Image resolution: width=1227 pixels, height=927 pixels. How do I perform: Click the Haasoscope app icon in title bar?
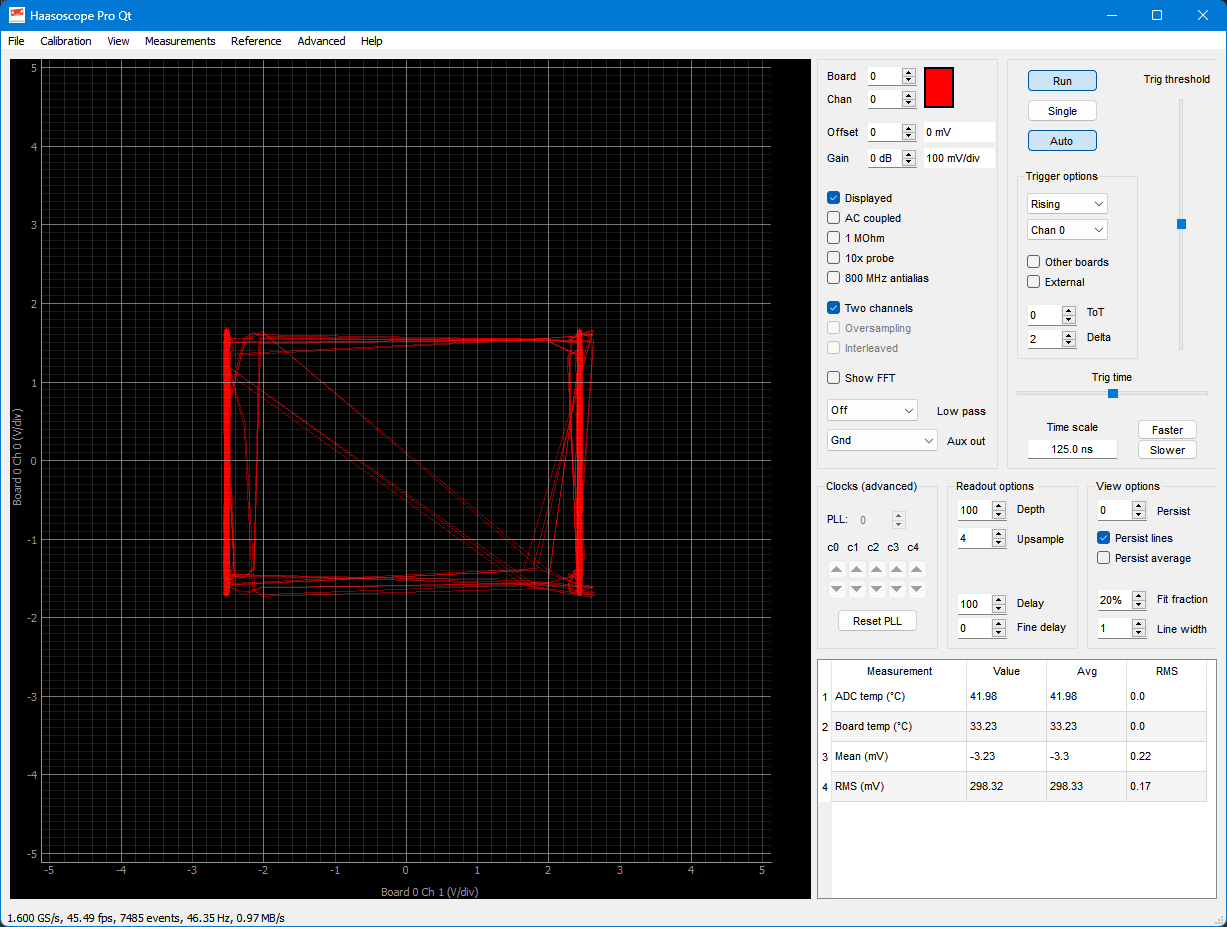tap(17, 15)
